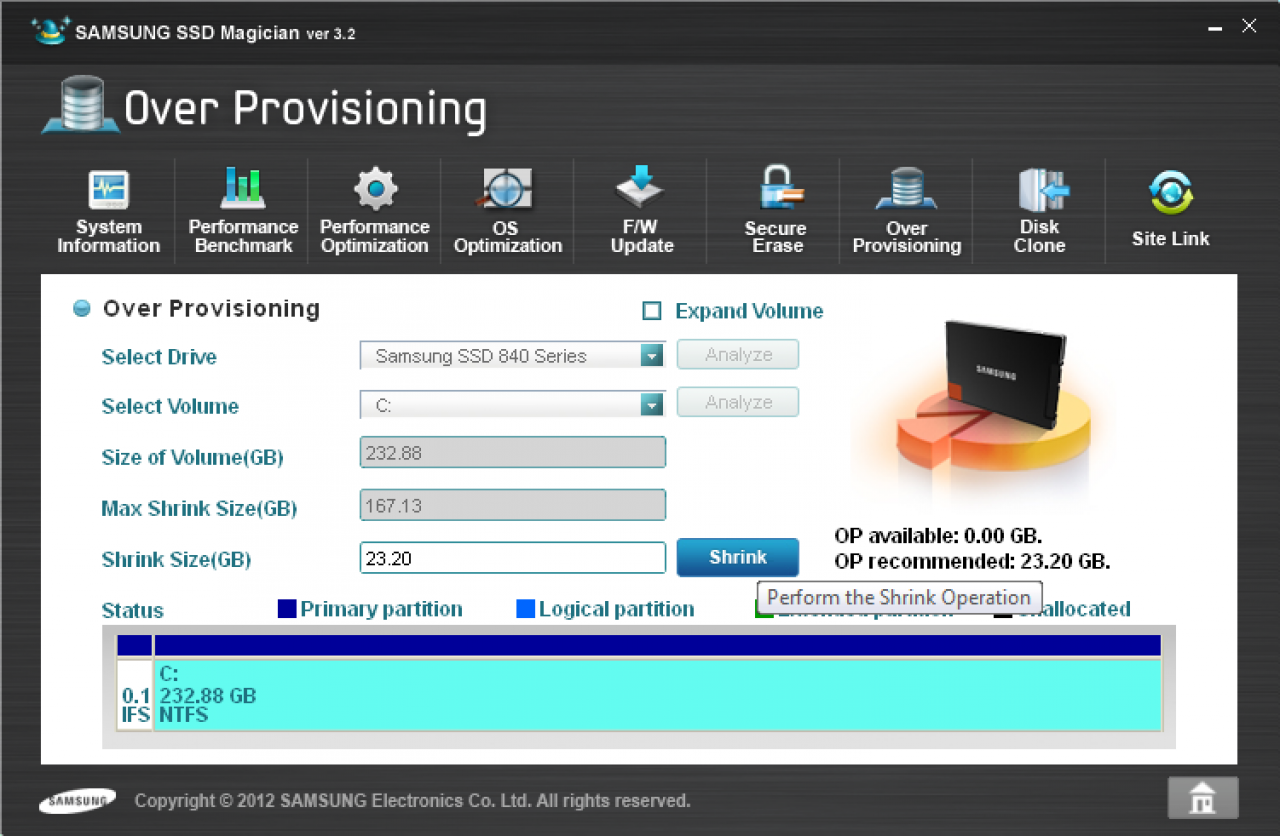
Task: Click the Shrink button
Action: click(738, 557)
